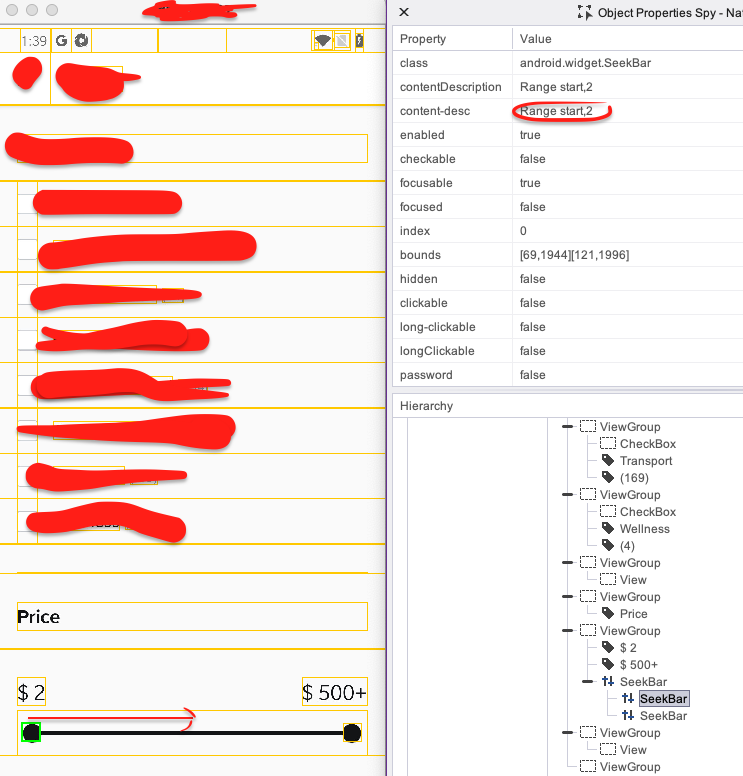Click the right range end slider thumb
743x776 pixels.
point(352,733)
